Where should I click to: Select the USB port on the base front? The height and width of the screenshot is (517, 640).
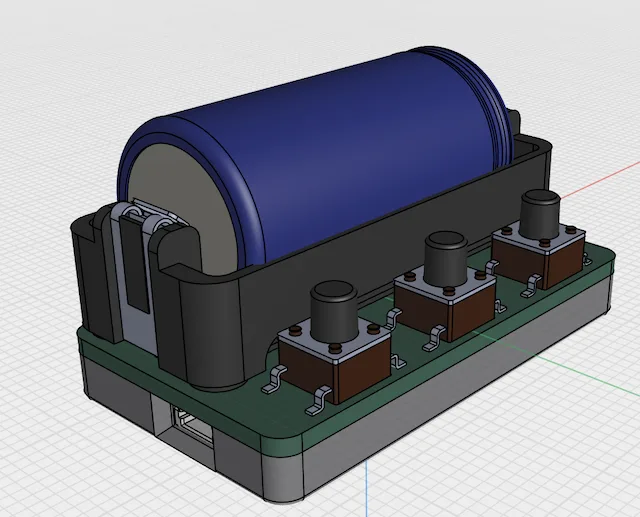194,428
